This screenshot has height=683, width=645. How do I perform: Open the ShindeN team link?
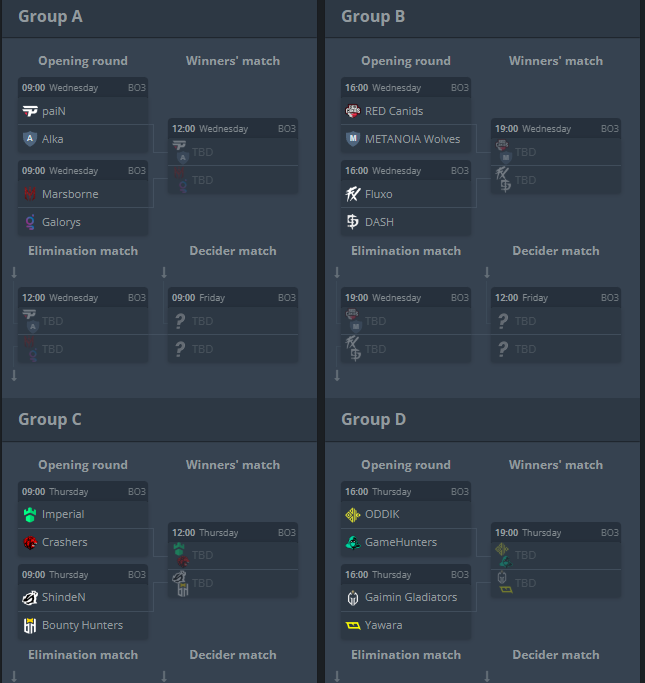point(64,597)
